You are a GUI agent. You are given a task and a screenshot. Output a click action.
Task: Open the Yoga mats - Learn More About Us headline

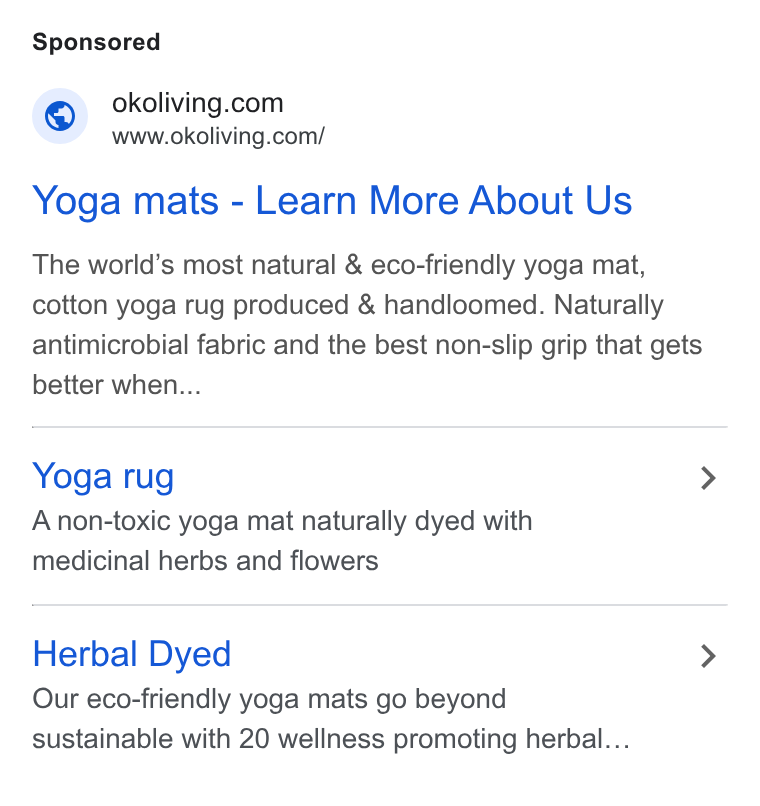332,200
